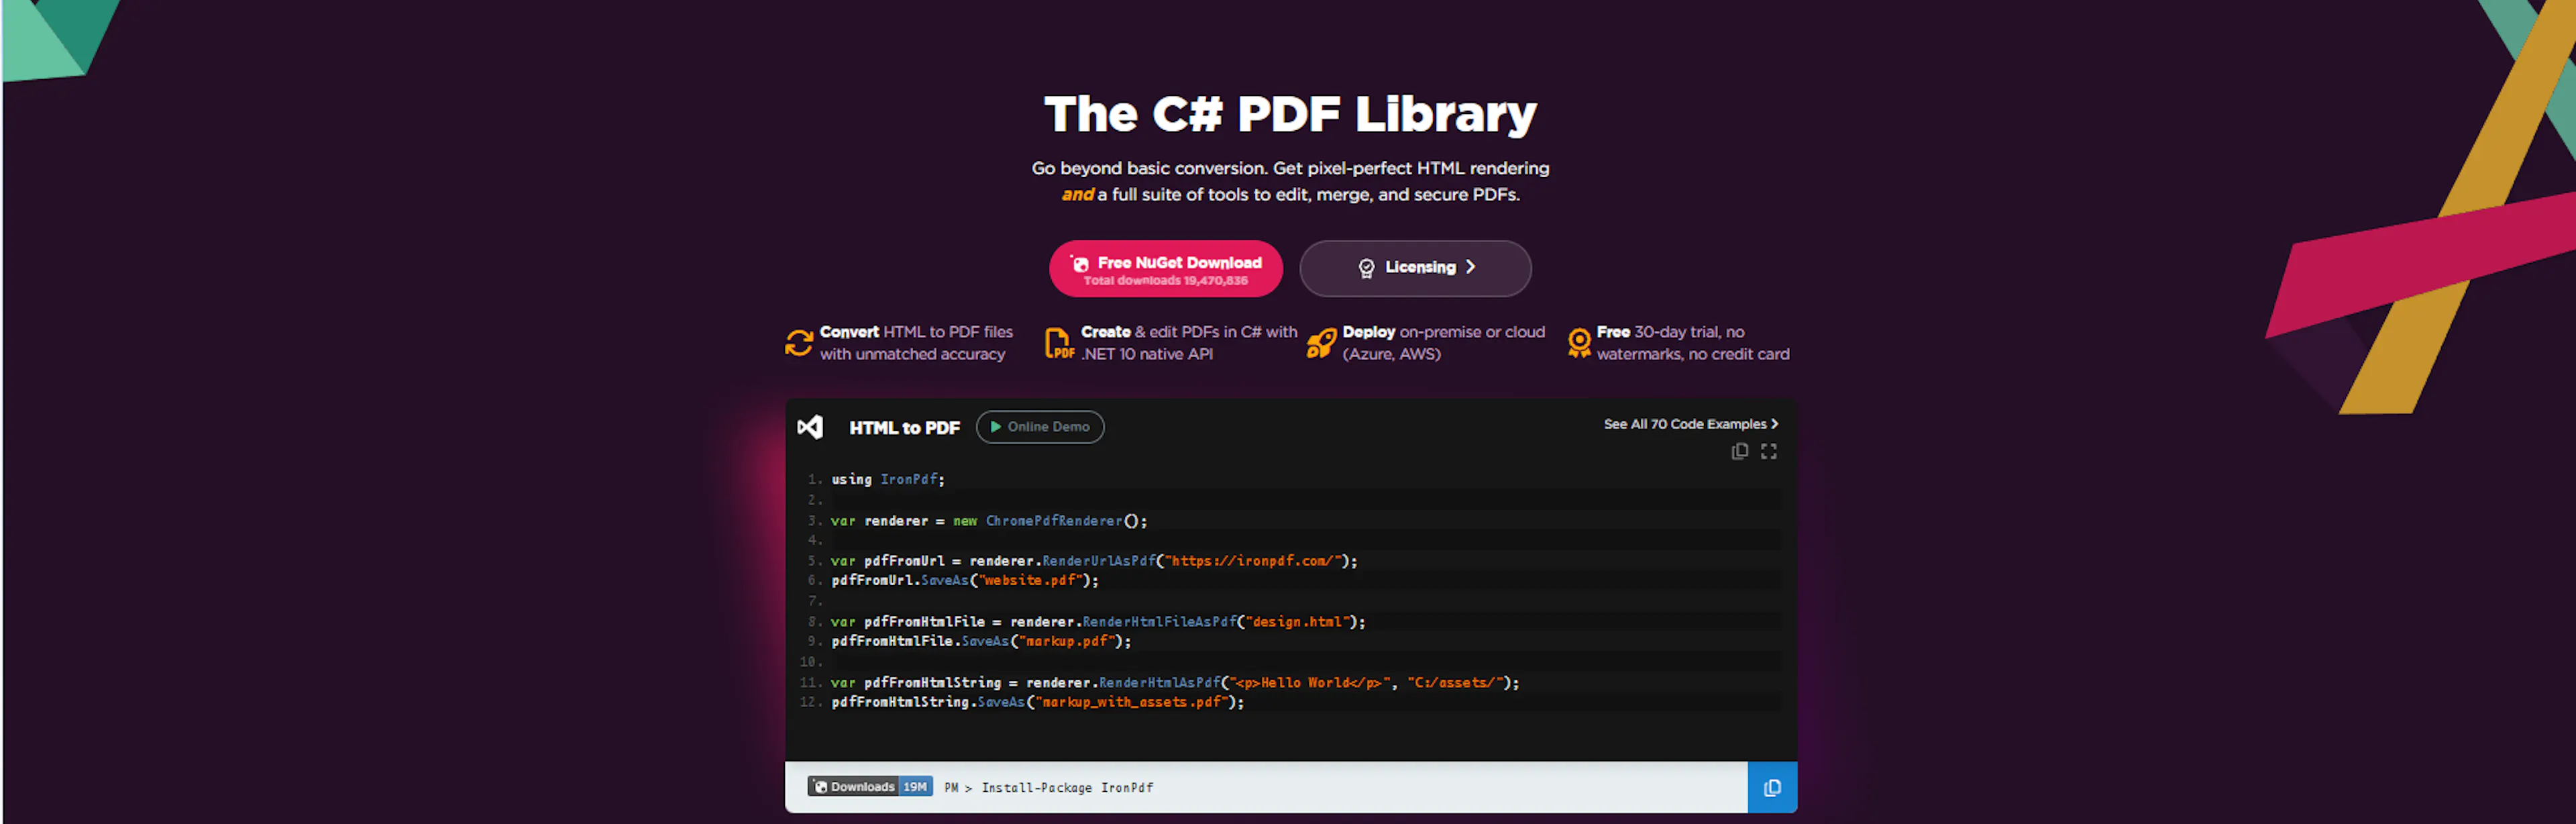2576x824 pixels.
Task: Open the Licensing button
Action: point(1415,268)
